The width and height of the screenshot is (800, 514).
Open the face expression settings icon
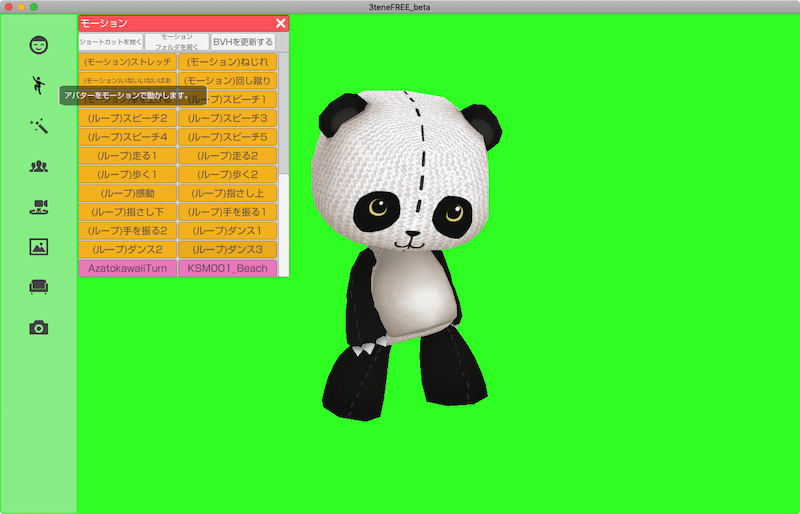pos(39,45)
